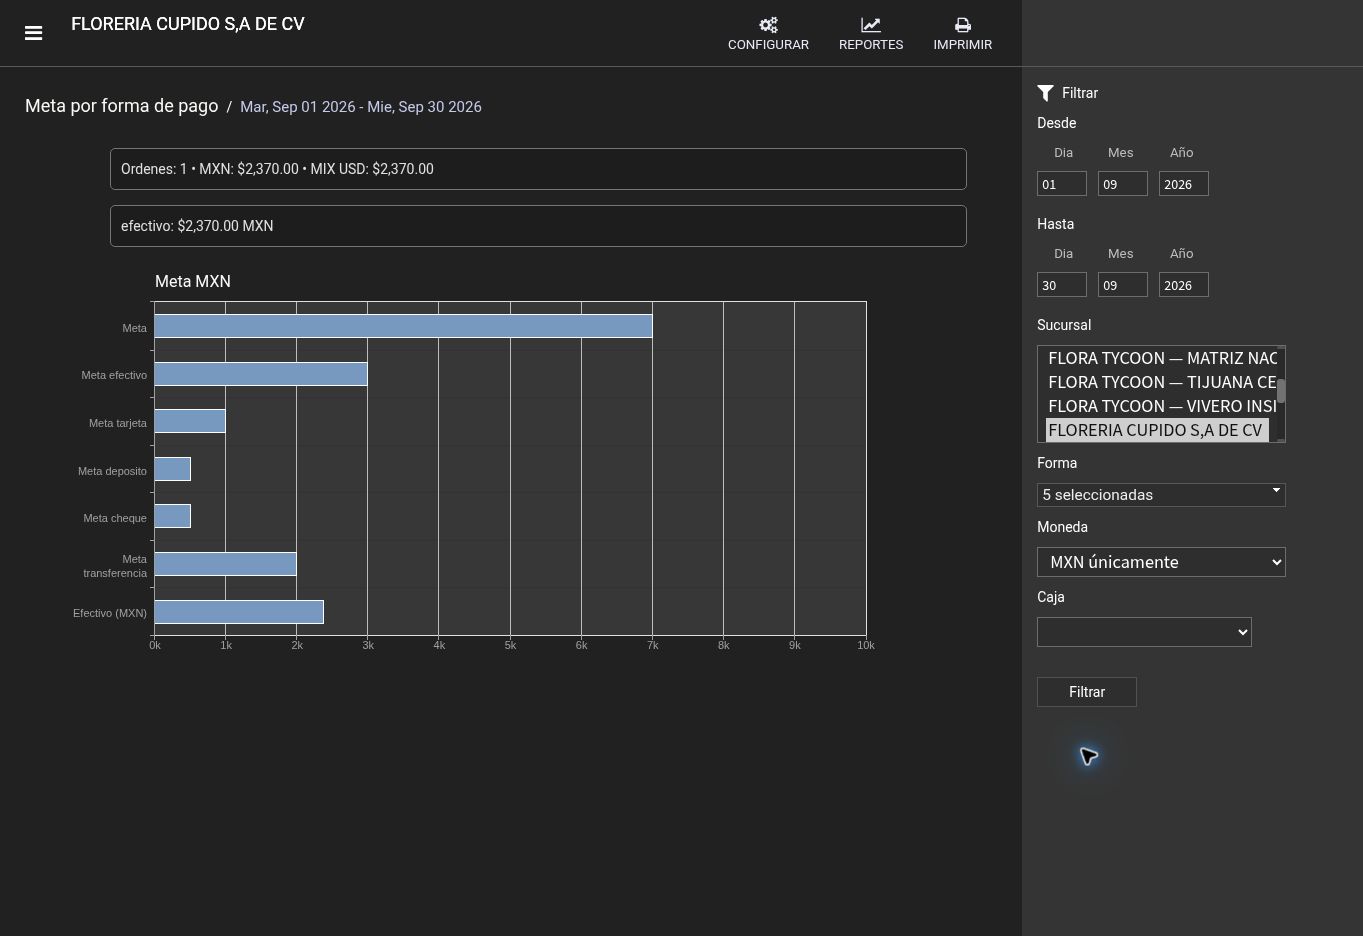The height and width of the screenshot is (936, 1363).
Task: Click the Filtrar button
Action: [1087, 692]
